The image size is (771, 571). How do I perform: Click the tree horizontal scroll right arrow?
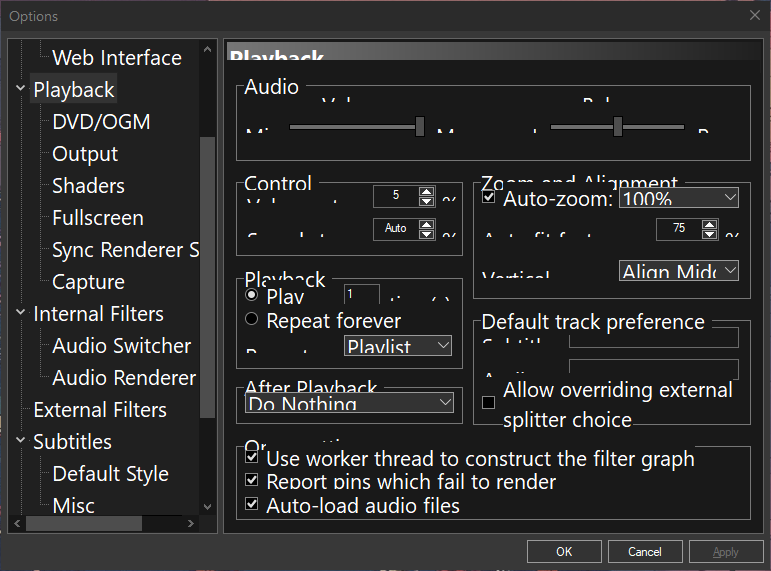191,523
